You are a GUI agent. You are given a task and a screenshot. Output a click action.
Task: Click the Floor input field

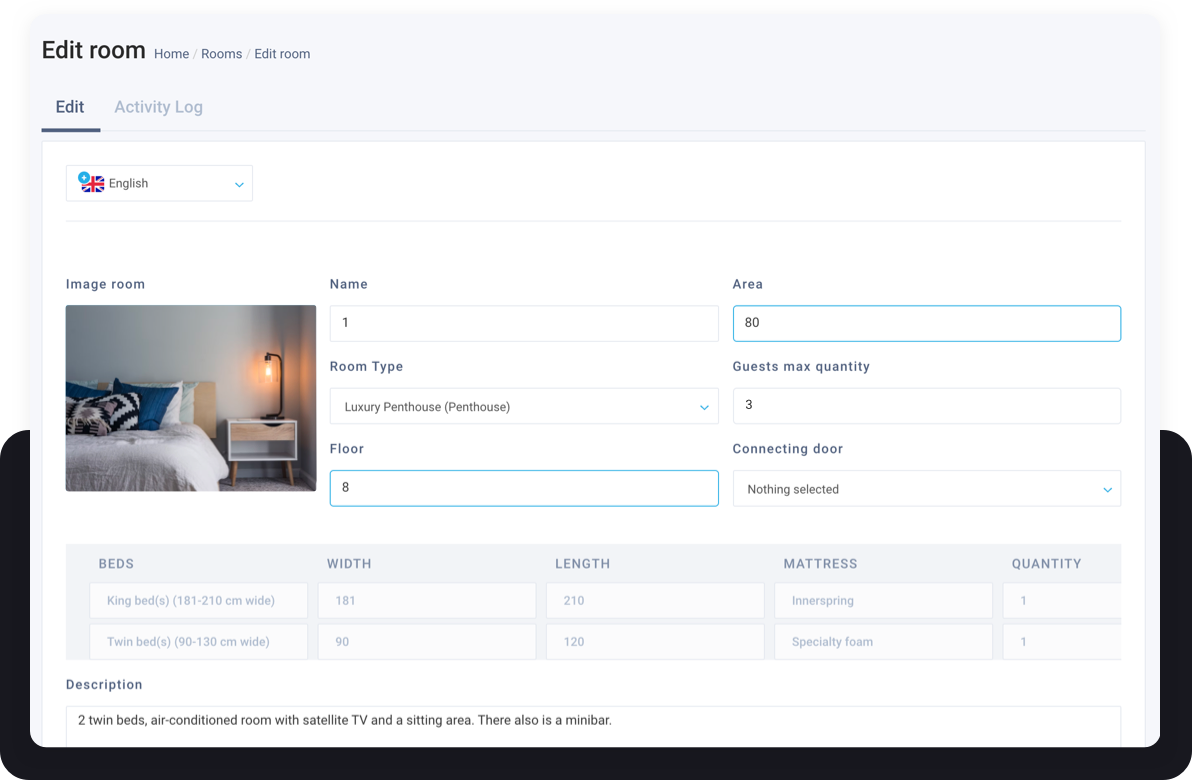[523, 488]
